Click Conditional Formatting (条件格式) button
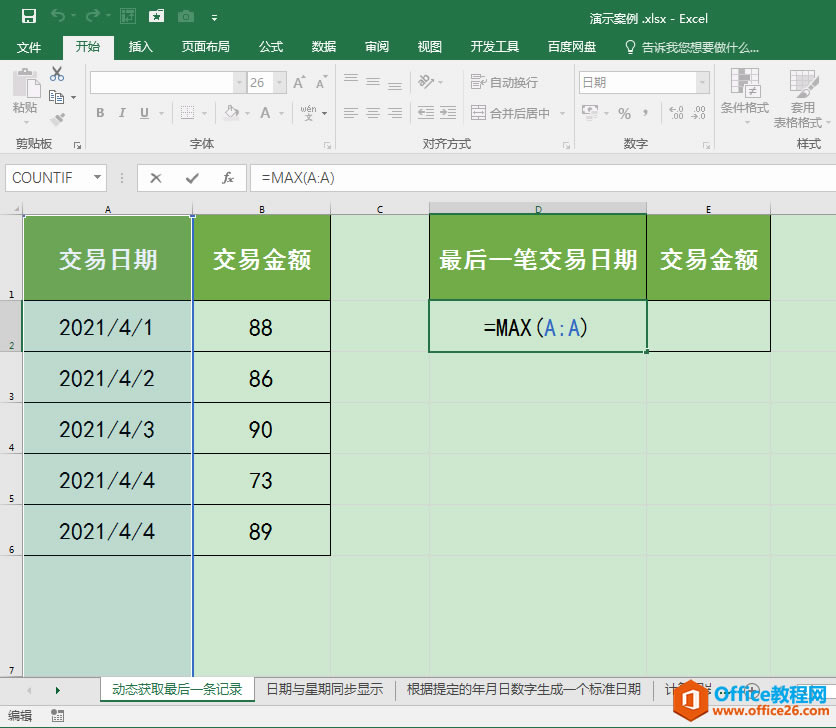Image resolution: width=836 pixels, height=728 pixels. [x=745, y=95]
